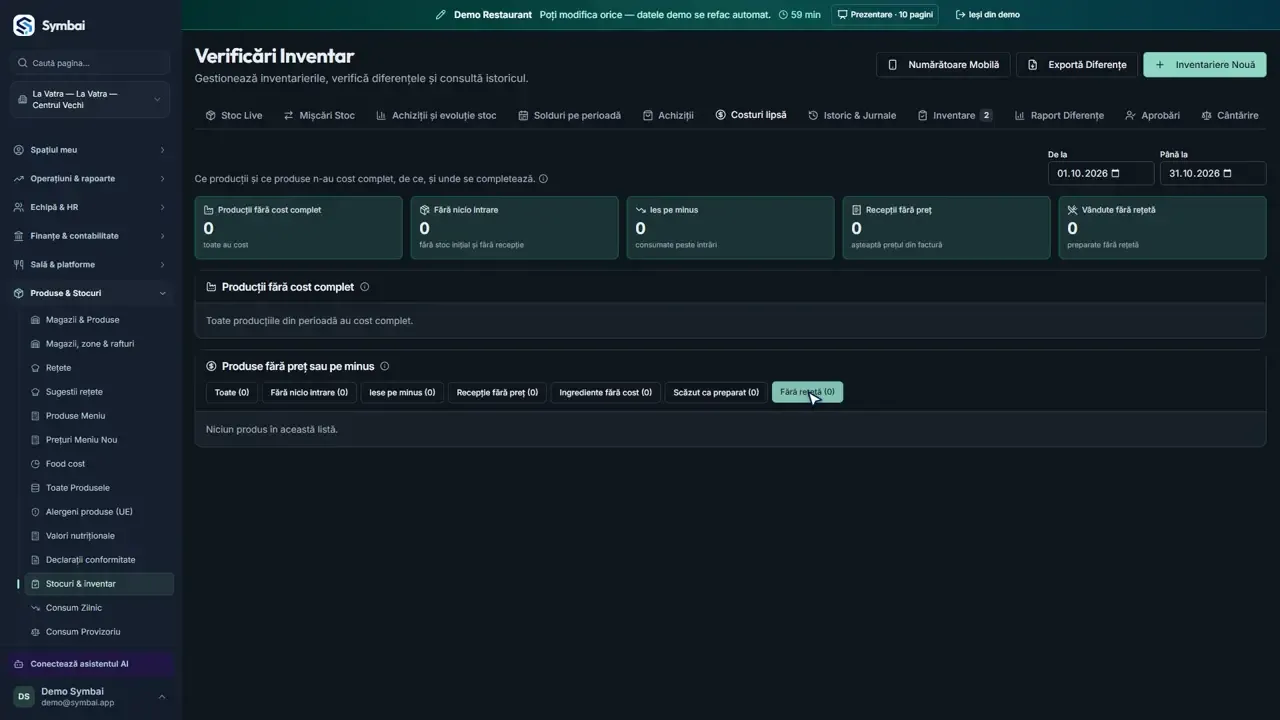The height and width of the screenshot is (720, 1280).
Task: Open the Vândute fără rețetă summary card
Action: [1162, 228]
